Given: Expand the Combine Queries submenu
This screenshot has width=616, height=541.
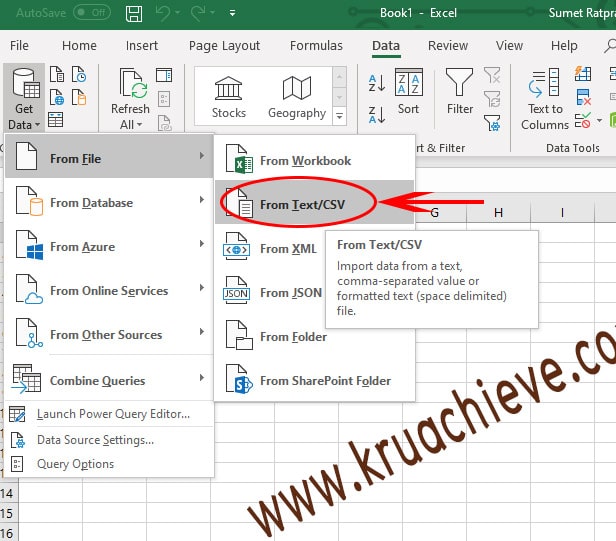Looking at the screenshot, I should (x=109, y=380).
